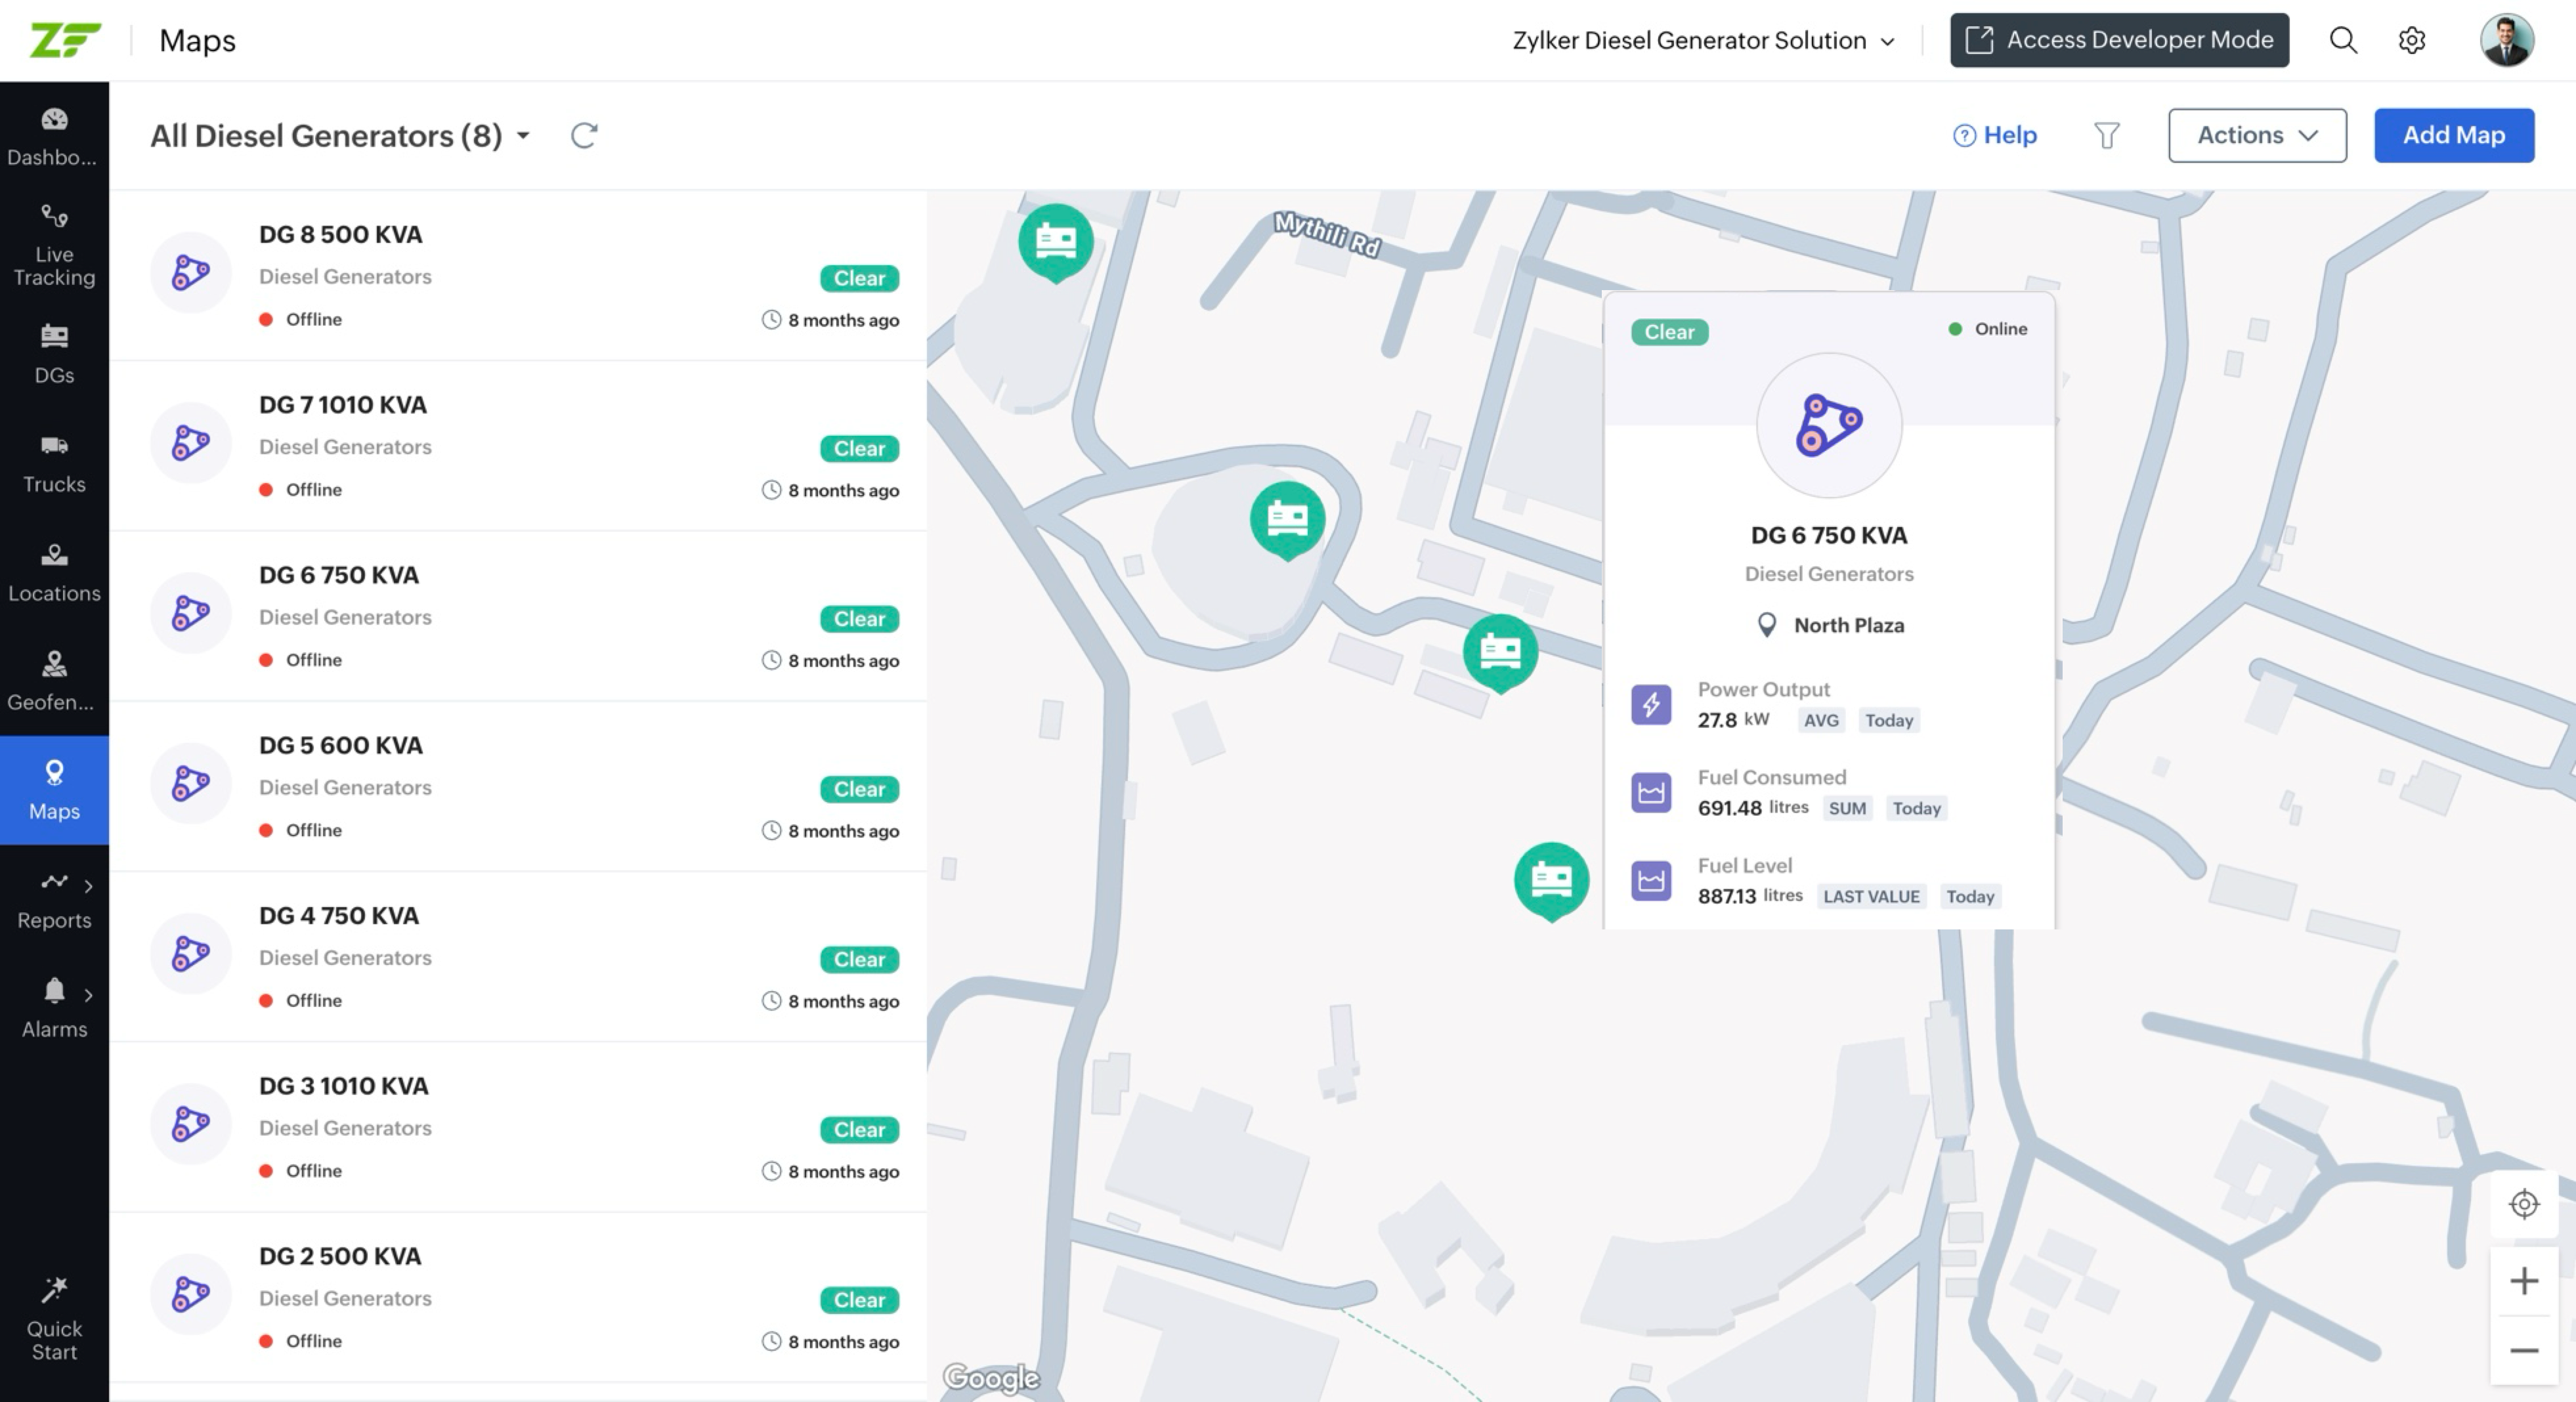Open Live Tracking in sidebar
Viewport: 2576px width, 1402px height.
coord(54,245)
